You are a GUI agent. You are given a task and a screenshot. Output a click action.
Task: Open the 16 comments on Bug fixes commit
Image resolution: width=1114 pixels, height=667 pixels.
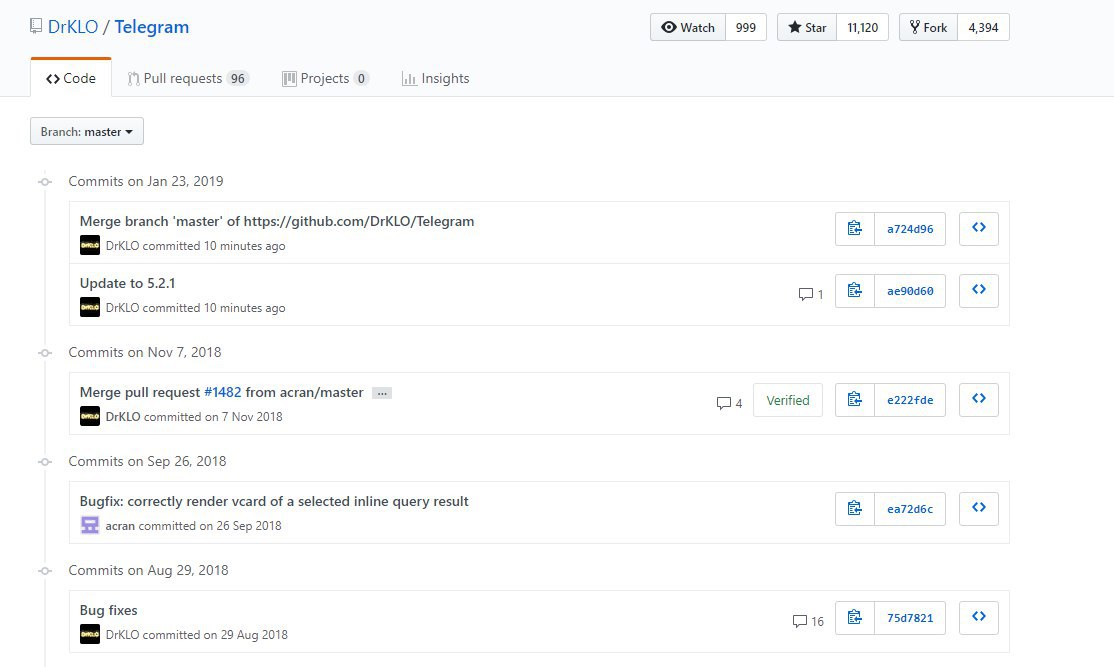coord(808,622)
